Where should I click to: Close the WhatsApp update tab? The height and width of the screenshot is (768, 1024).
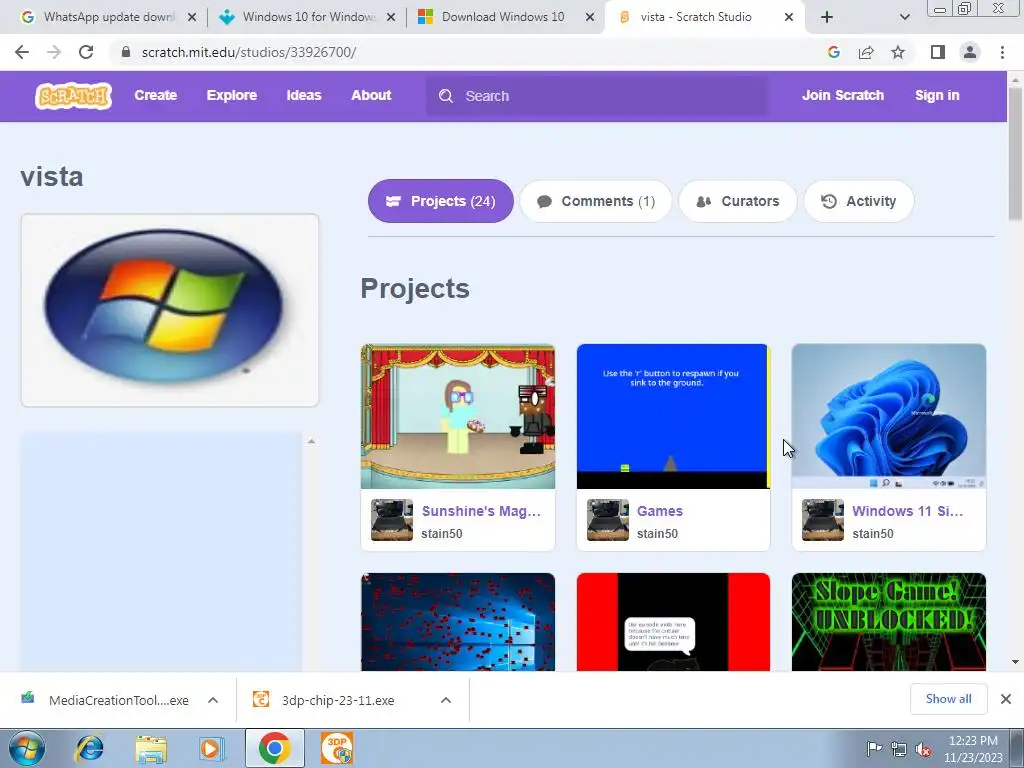(x=192, y=17)
